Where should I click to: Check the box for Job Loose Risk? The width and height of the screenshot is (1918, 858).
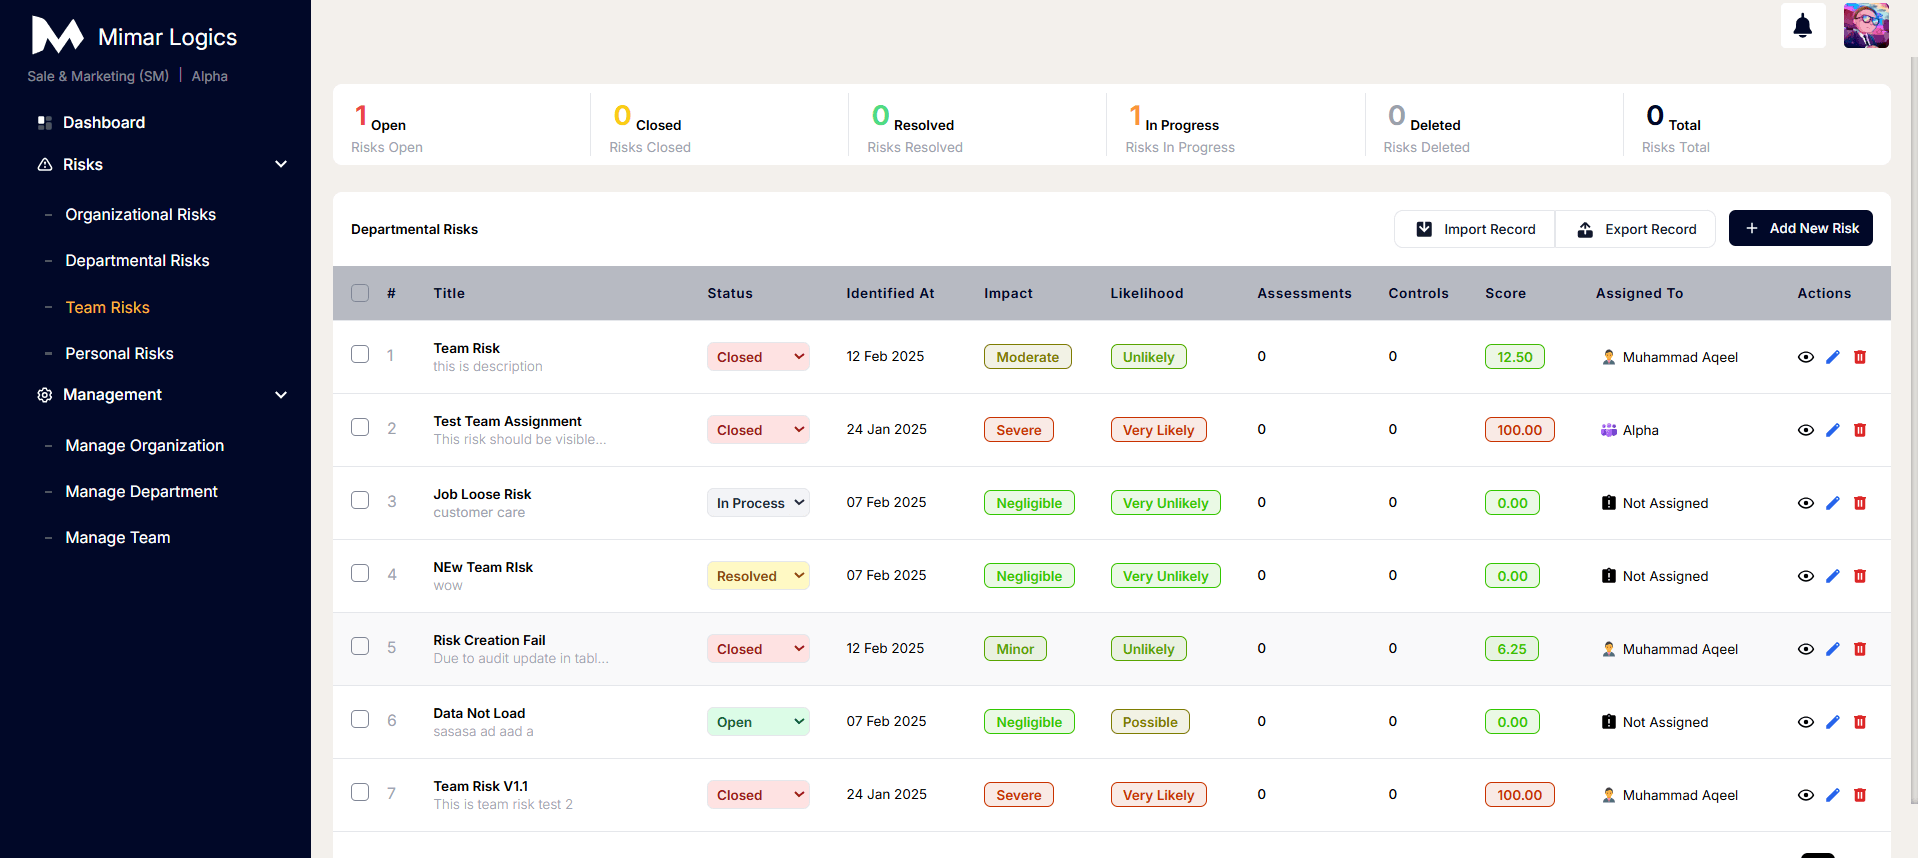pyautogui.click(x=360, y=500)
